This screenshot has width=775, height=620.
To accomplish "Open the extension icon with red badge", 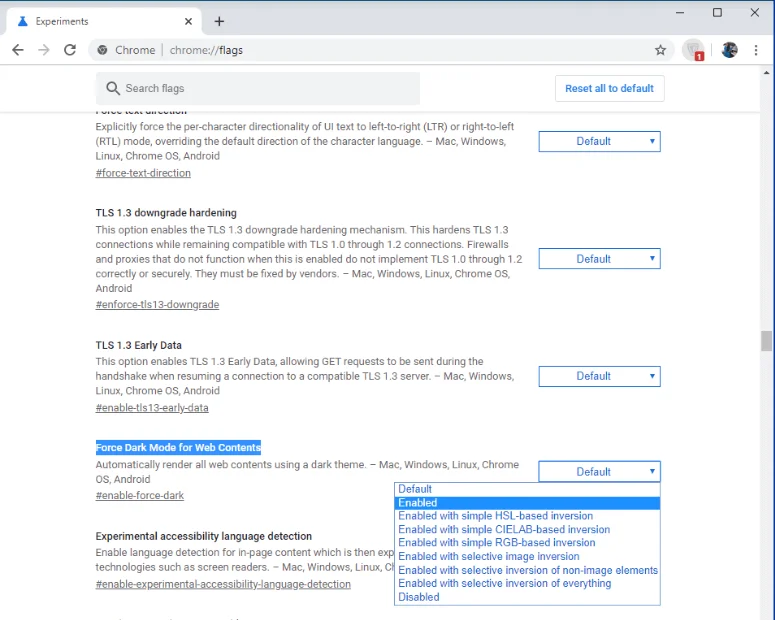I will coord(693,50).
